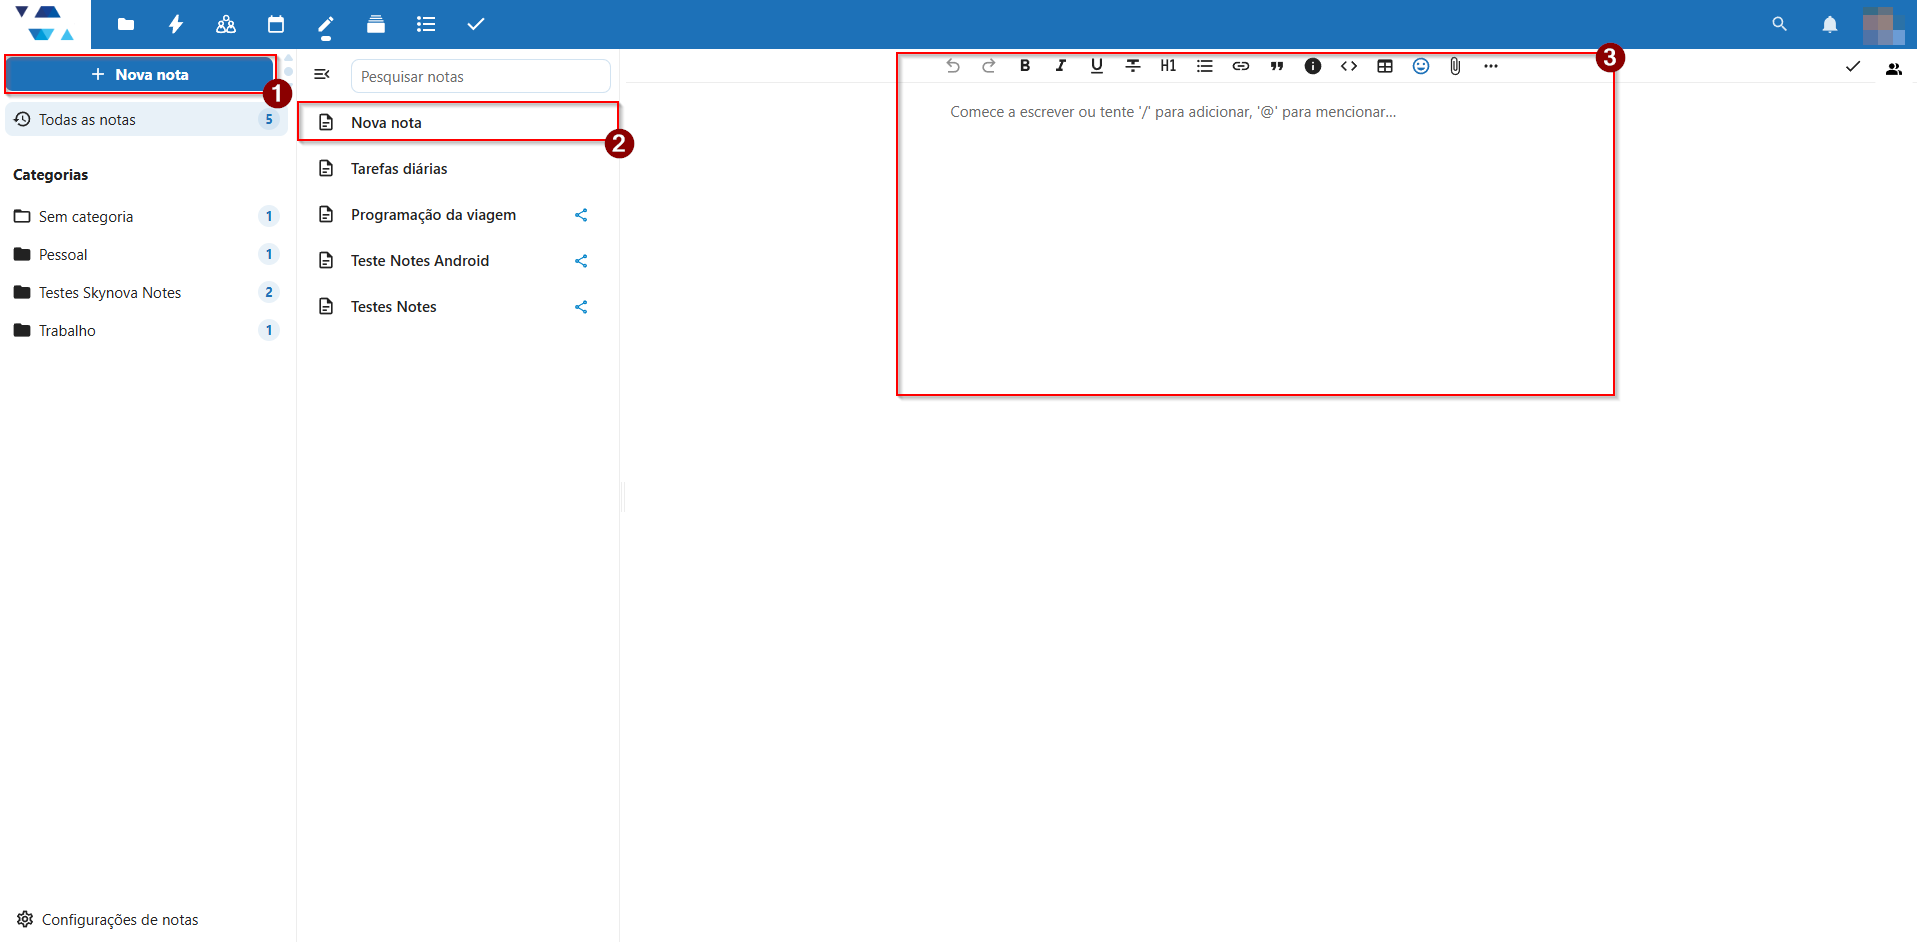The width and height of the screenshot is (1917, 942).
Task: Add a blockquote to the note
Action: [1277, 66]
